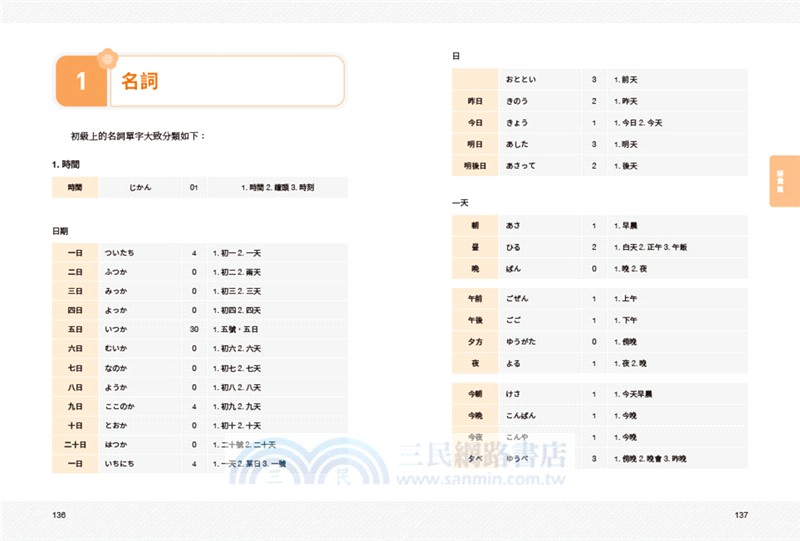Click the reading よる
The width and height of the screenshot is (800, 541).
pos(513,363)
